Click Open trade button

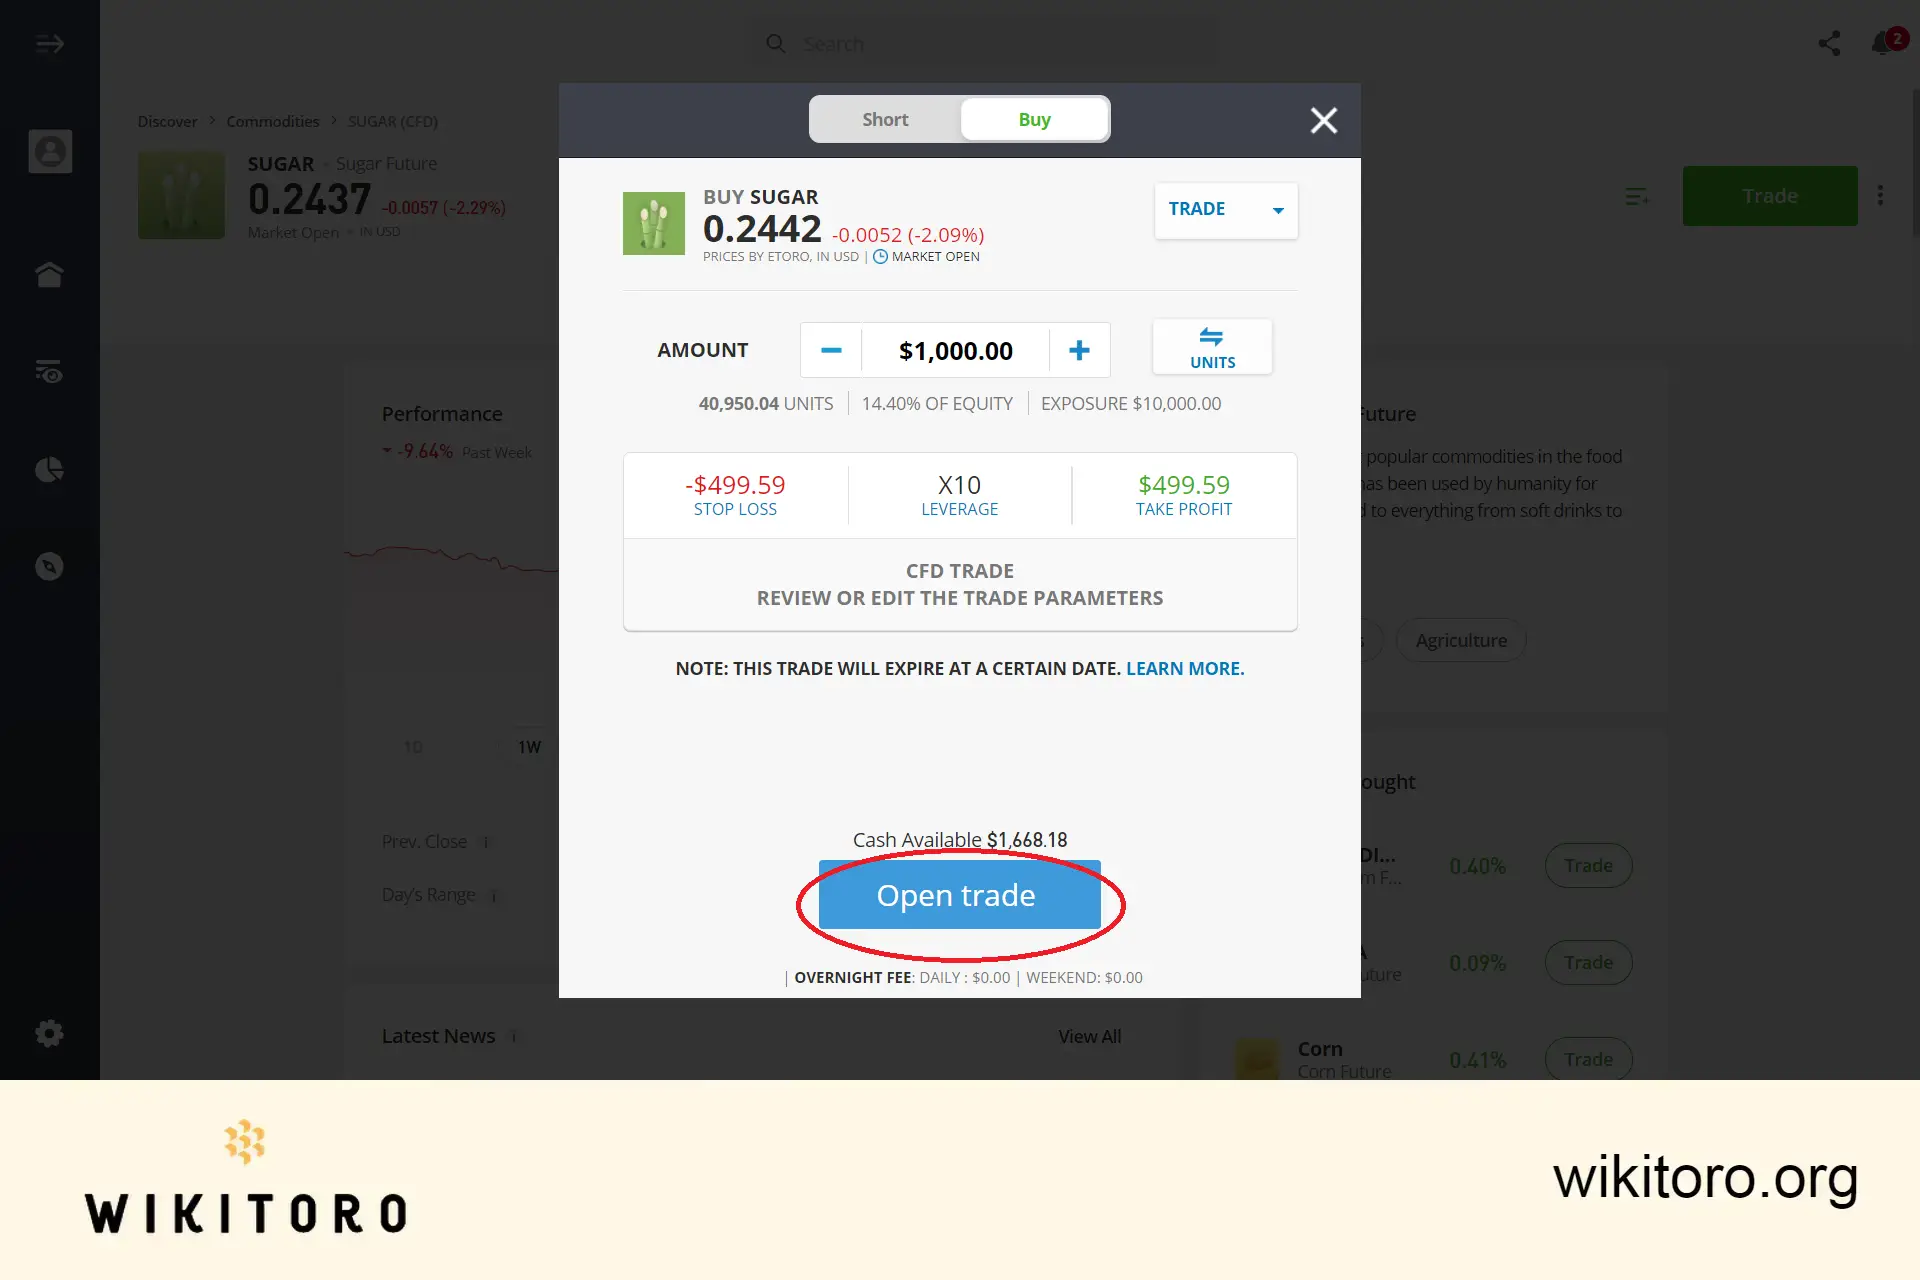coord(956,894)
